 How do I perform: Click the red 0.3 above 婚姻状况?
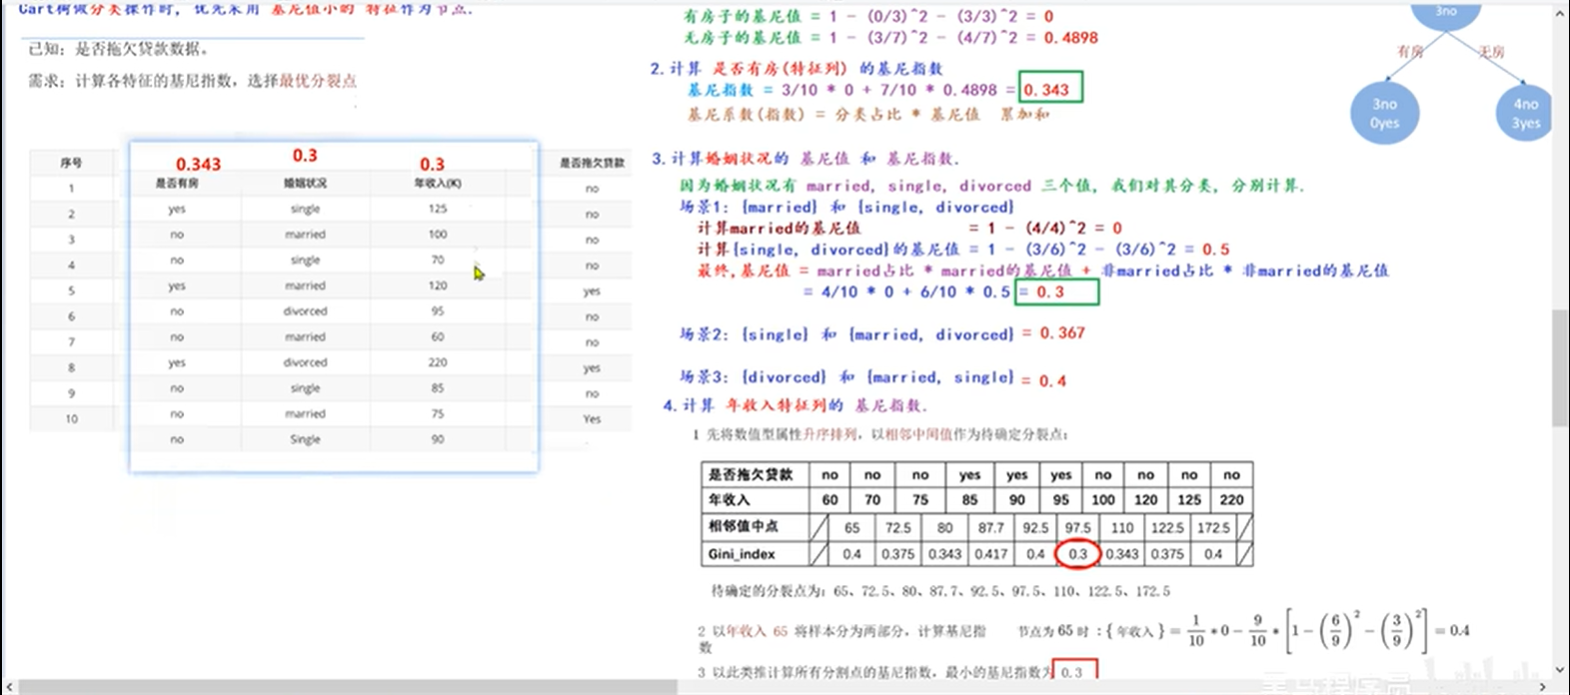coord(305,155)
